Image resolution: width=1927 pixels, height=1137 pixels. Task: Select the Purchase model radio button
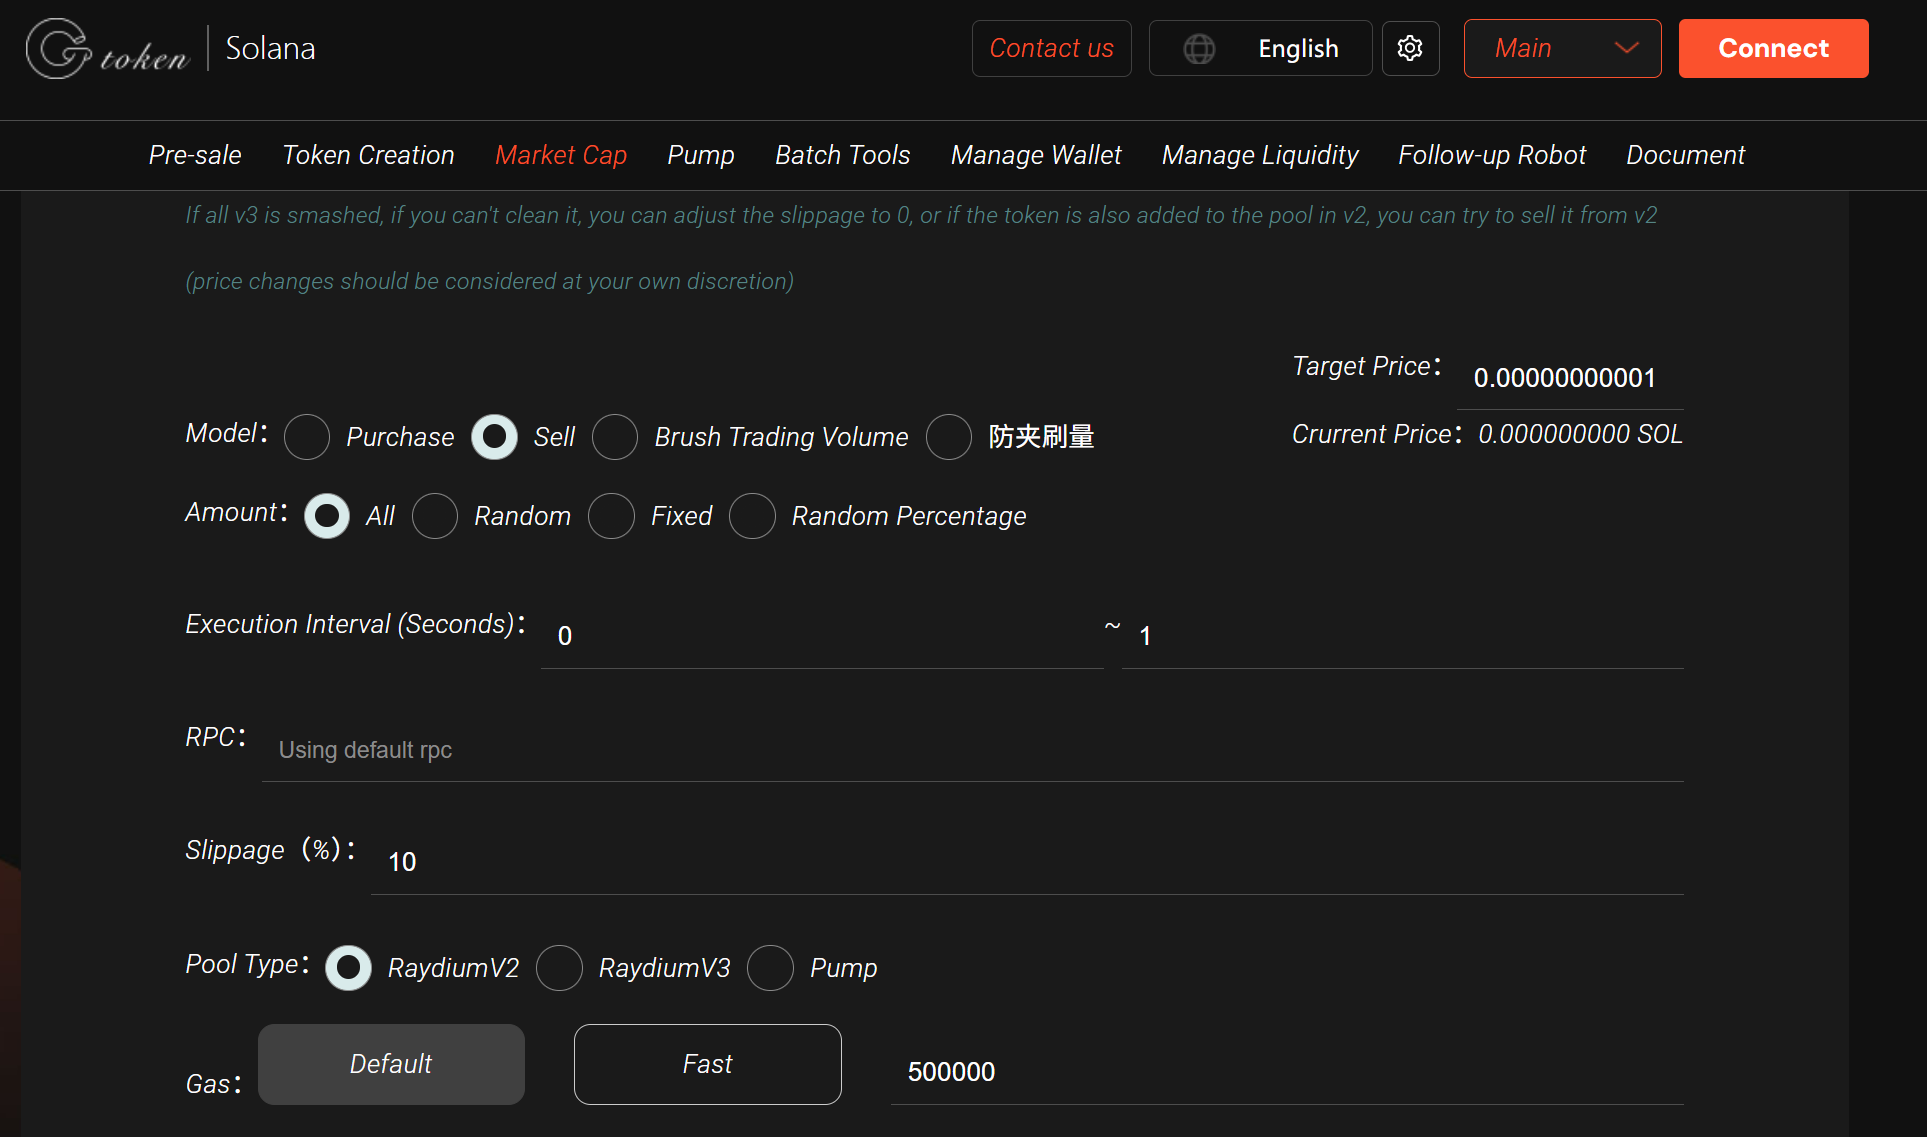(307, 437)
